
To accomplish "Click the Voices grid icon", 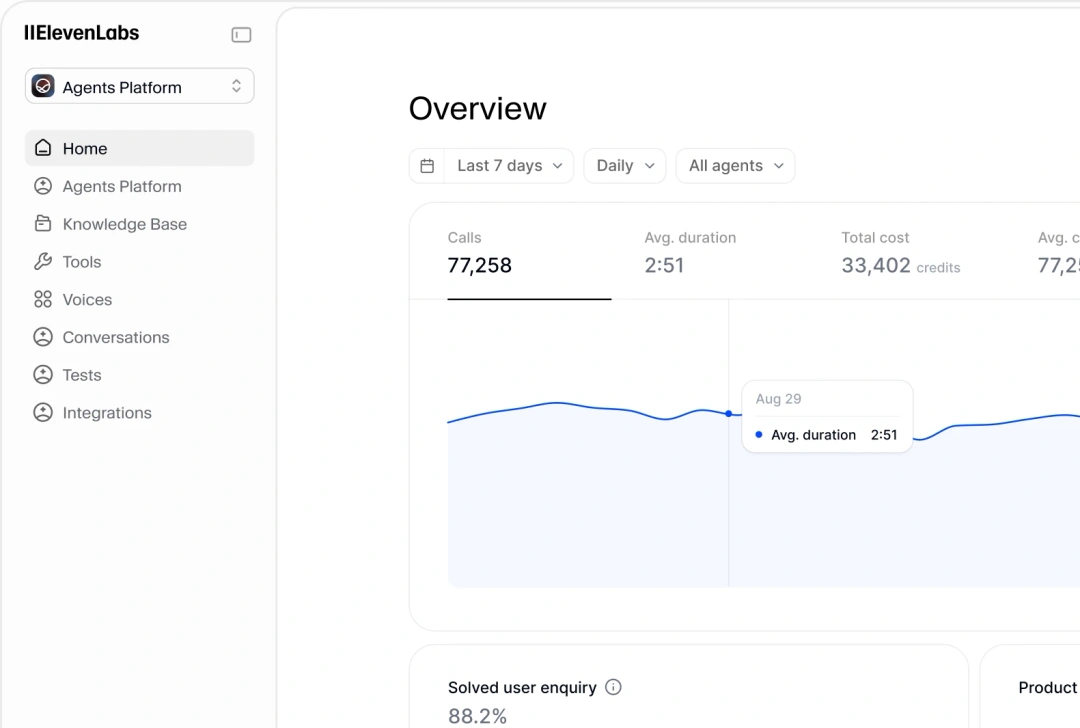I will [x=43, y=300].
